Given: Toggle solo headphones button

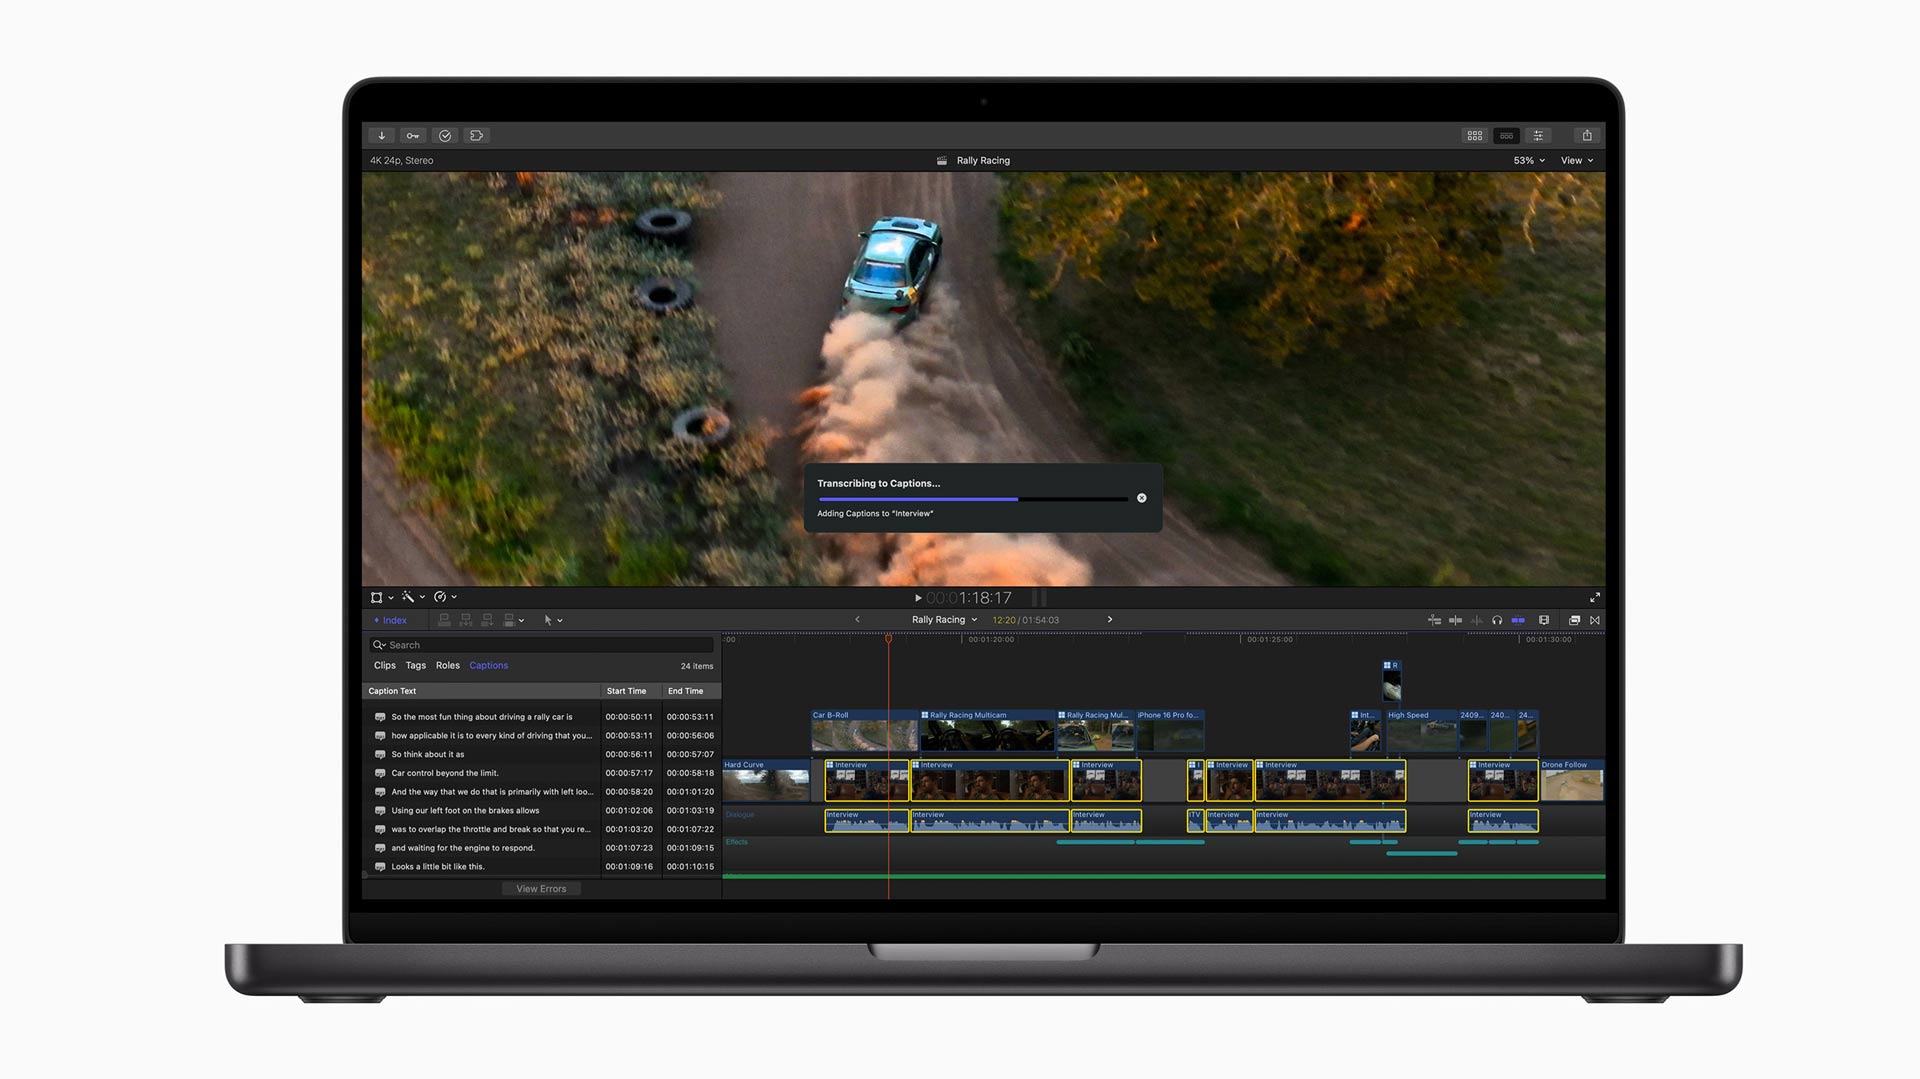Looking at the screenshot, I should 1497,620.
